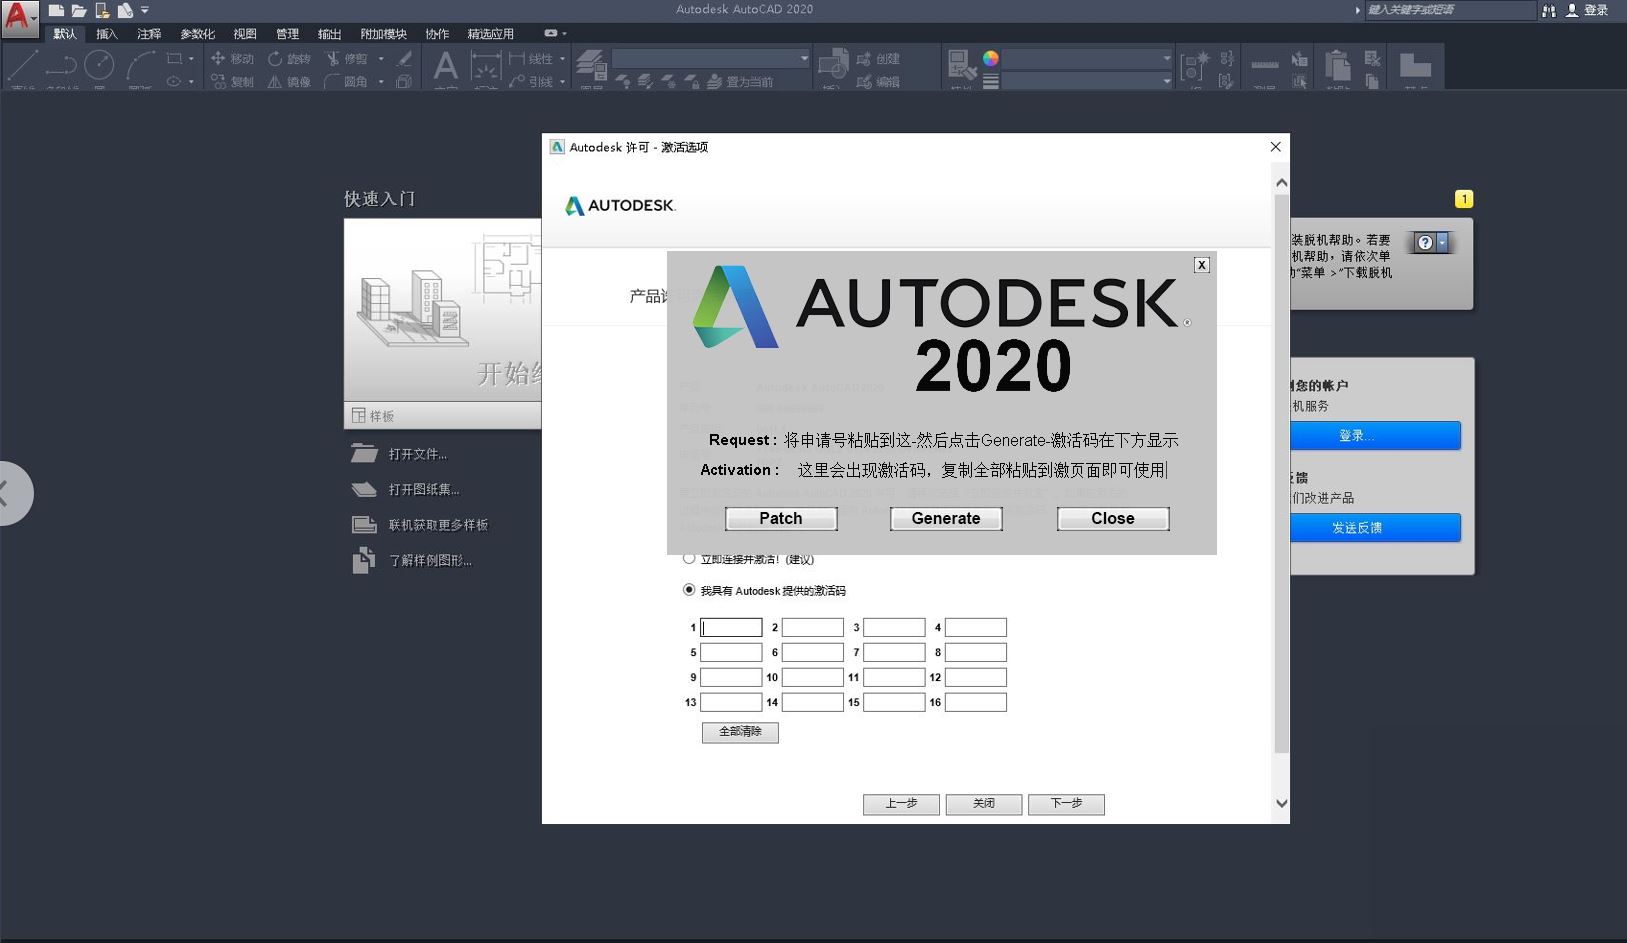Switch to the 注释 (Annotate) ribbon tab
Screen dimensions: 1627x943
point(149,34)
